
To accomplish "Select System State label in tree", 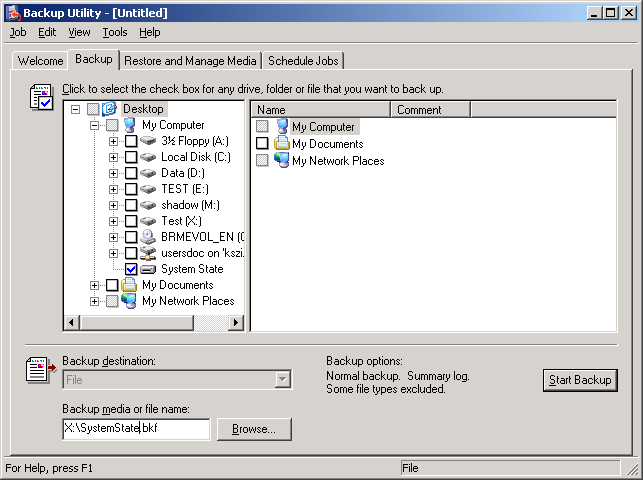I will pos(192,269).
